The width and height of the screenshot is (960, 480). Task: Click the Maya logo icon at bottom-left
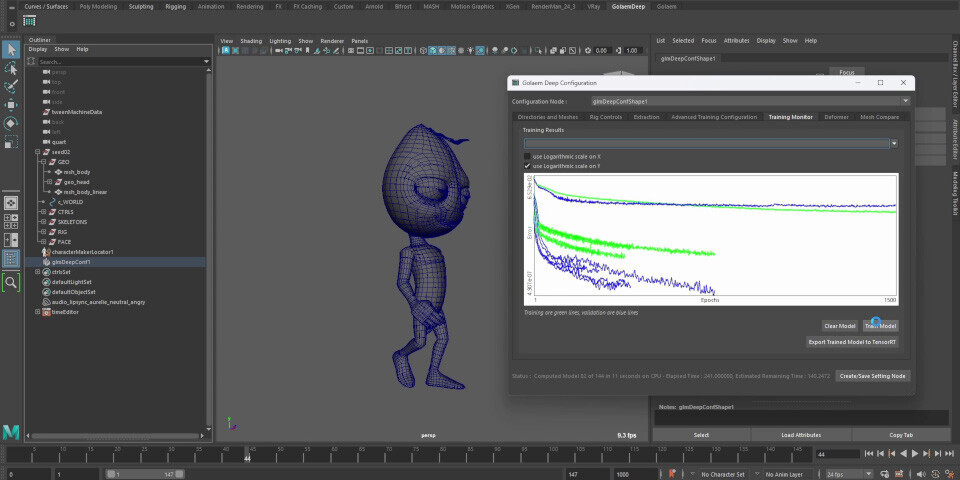11,432
